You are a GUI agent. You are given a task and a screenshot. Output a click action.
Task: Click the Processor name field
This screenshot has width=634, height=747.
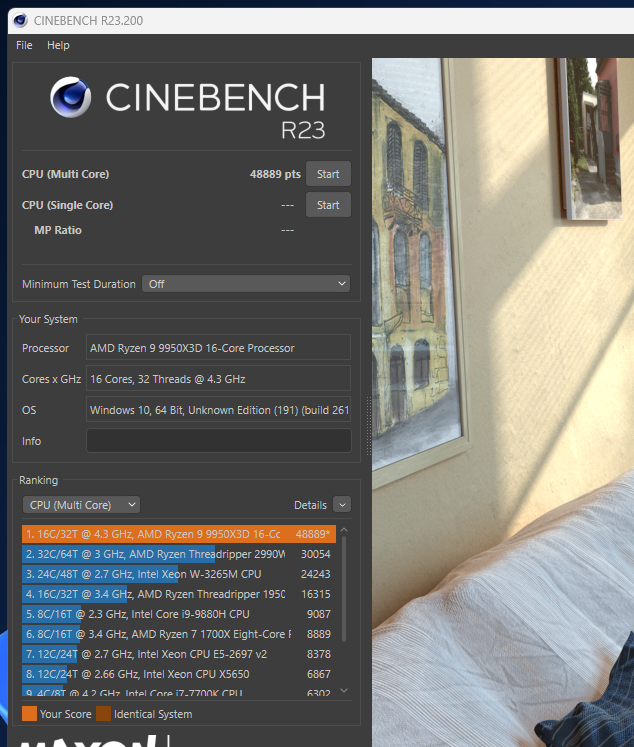[218, 348]
